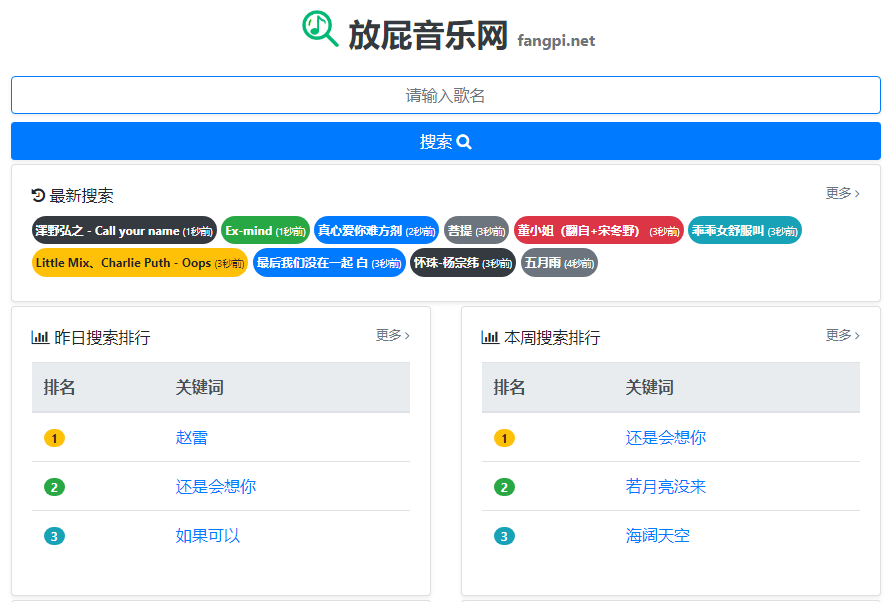Open 更多 next to 最新搜索
The image size is (891, 602).
841,195
